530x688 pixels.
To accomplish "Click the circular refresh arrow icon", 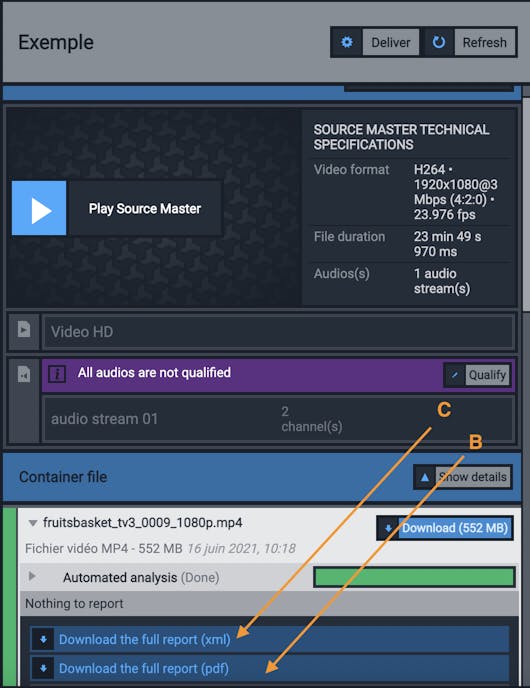I will coord(439,42).
